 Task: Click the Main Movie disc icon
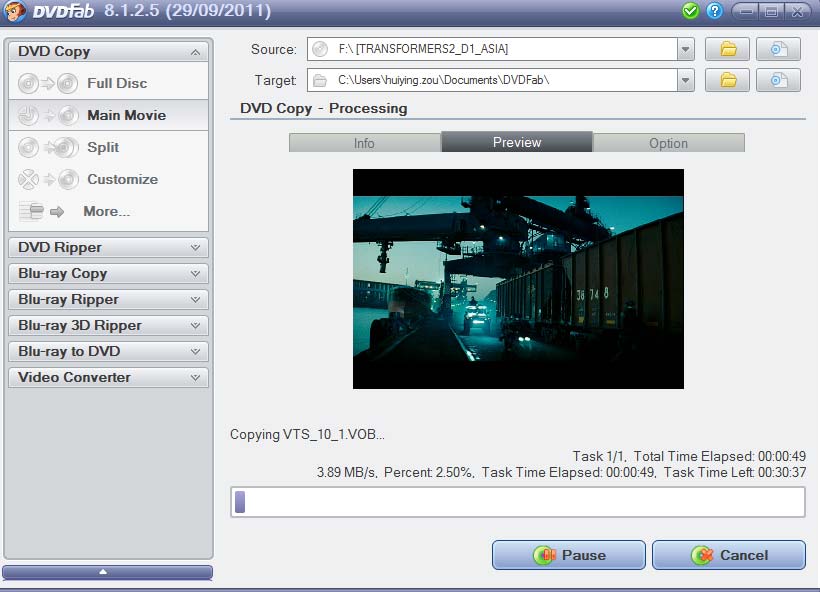pyautogui.click(x=48, y=115)
